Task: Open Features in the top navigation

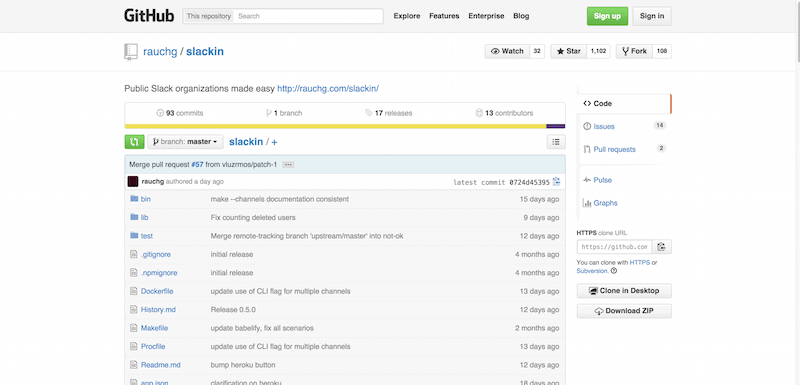Action: tap(444, 16)
